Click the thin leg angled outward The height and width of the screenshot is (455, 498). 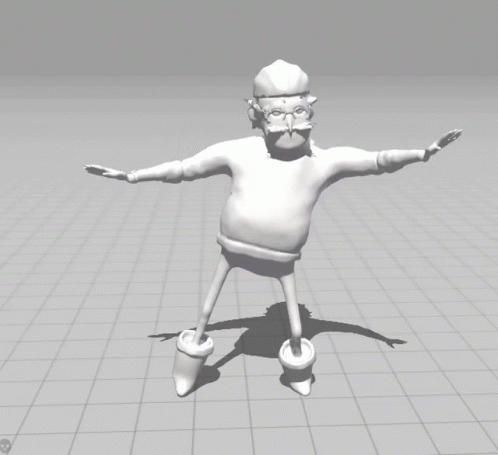211,300
